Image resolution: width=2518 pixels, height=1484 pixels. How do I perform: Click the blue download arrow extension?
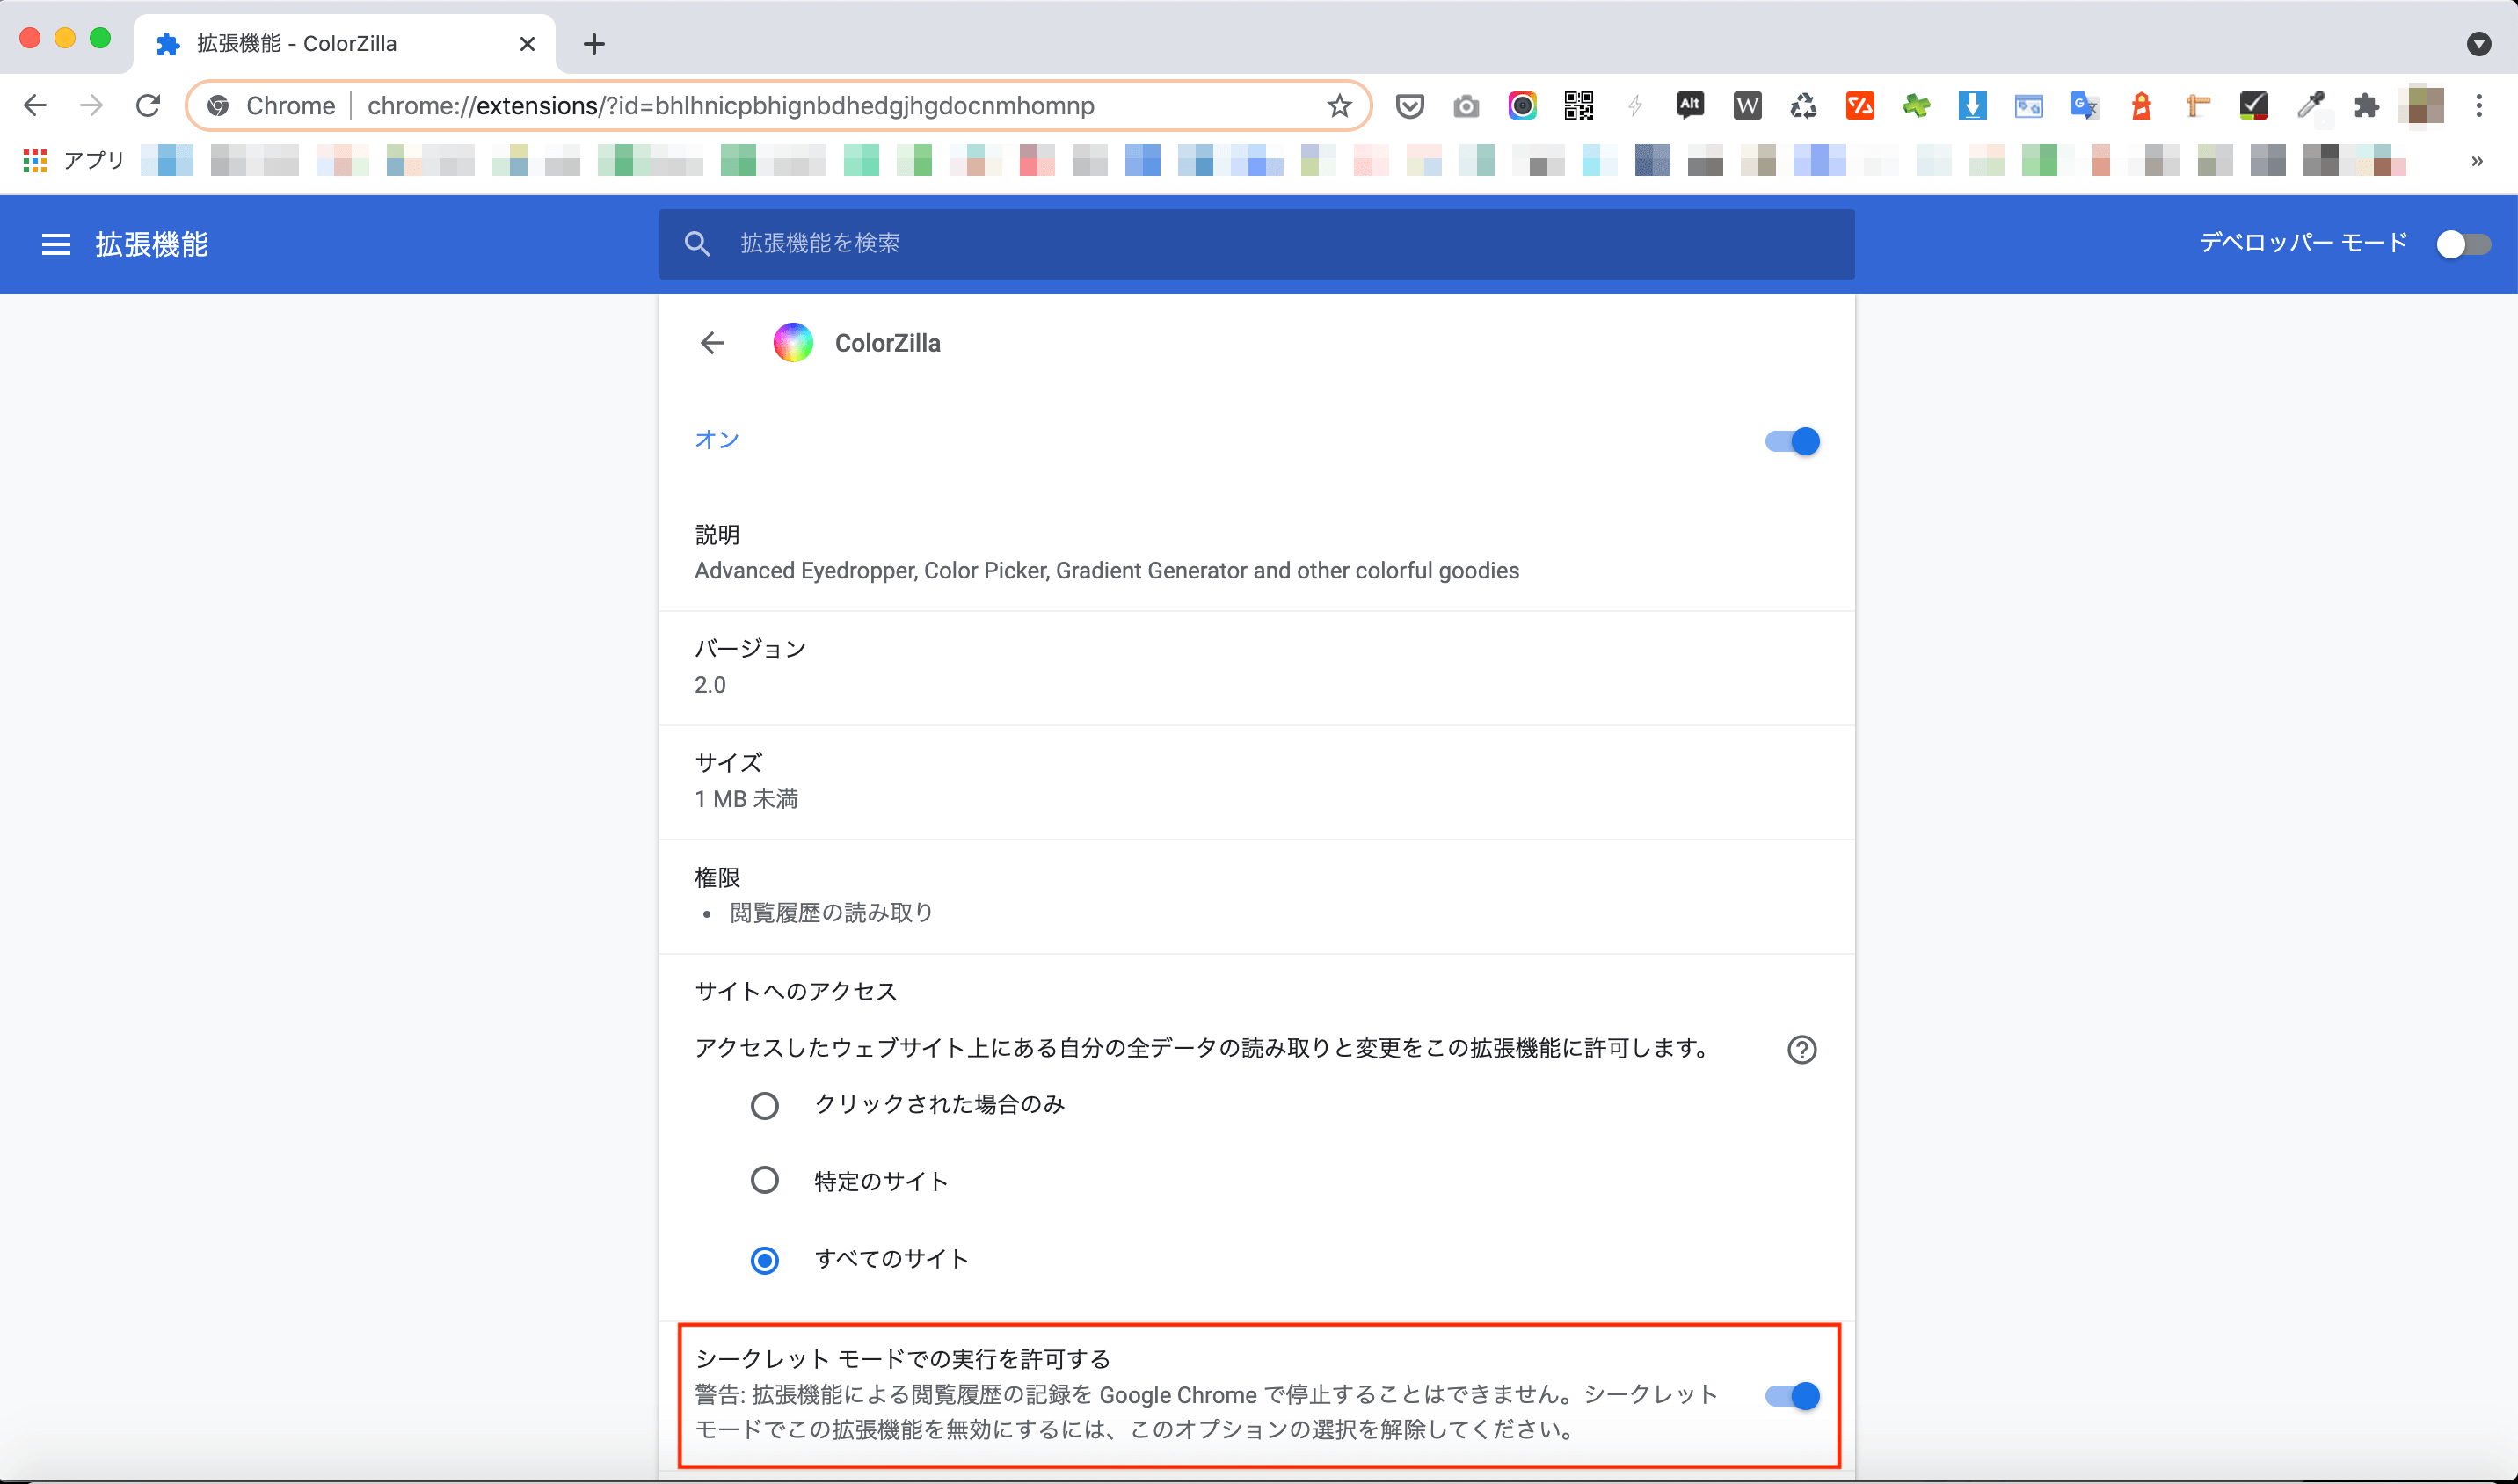[1972, 106]
